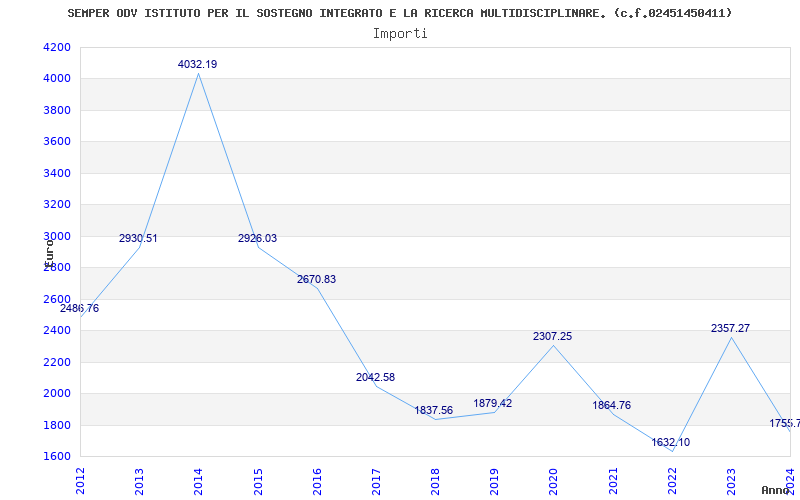Select the 2670.83 value for 2016
800x500 pixels.
coord(316,280)
